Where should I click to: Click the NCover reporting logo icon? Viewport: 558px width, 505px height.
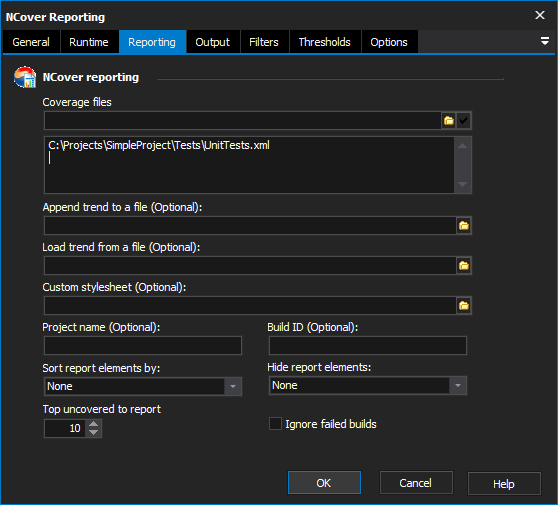pyautogui.click(x=25, y=77)
